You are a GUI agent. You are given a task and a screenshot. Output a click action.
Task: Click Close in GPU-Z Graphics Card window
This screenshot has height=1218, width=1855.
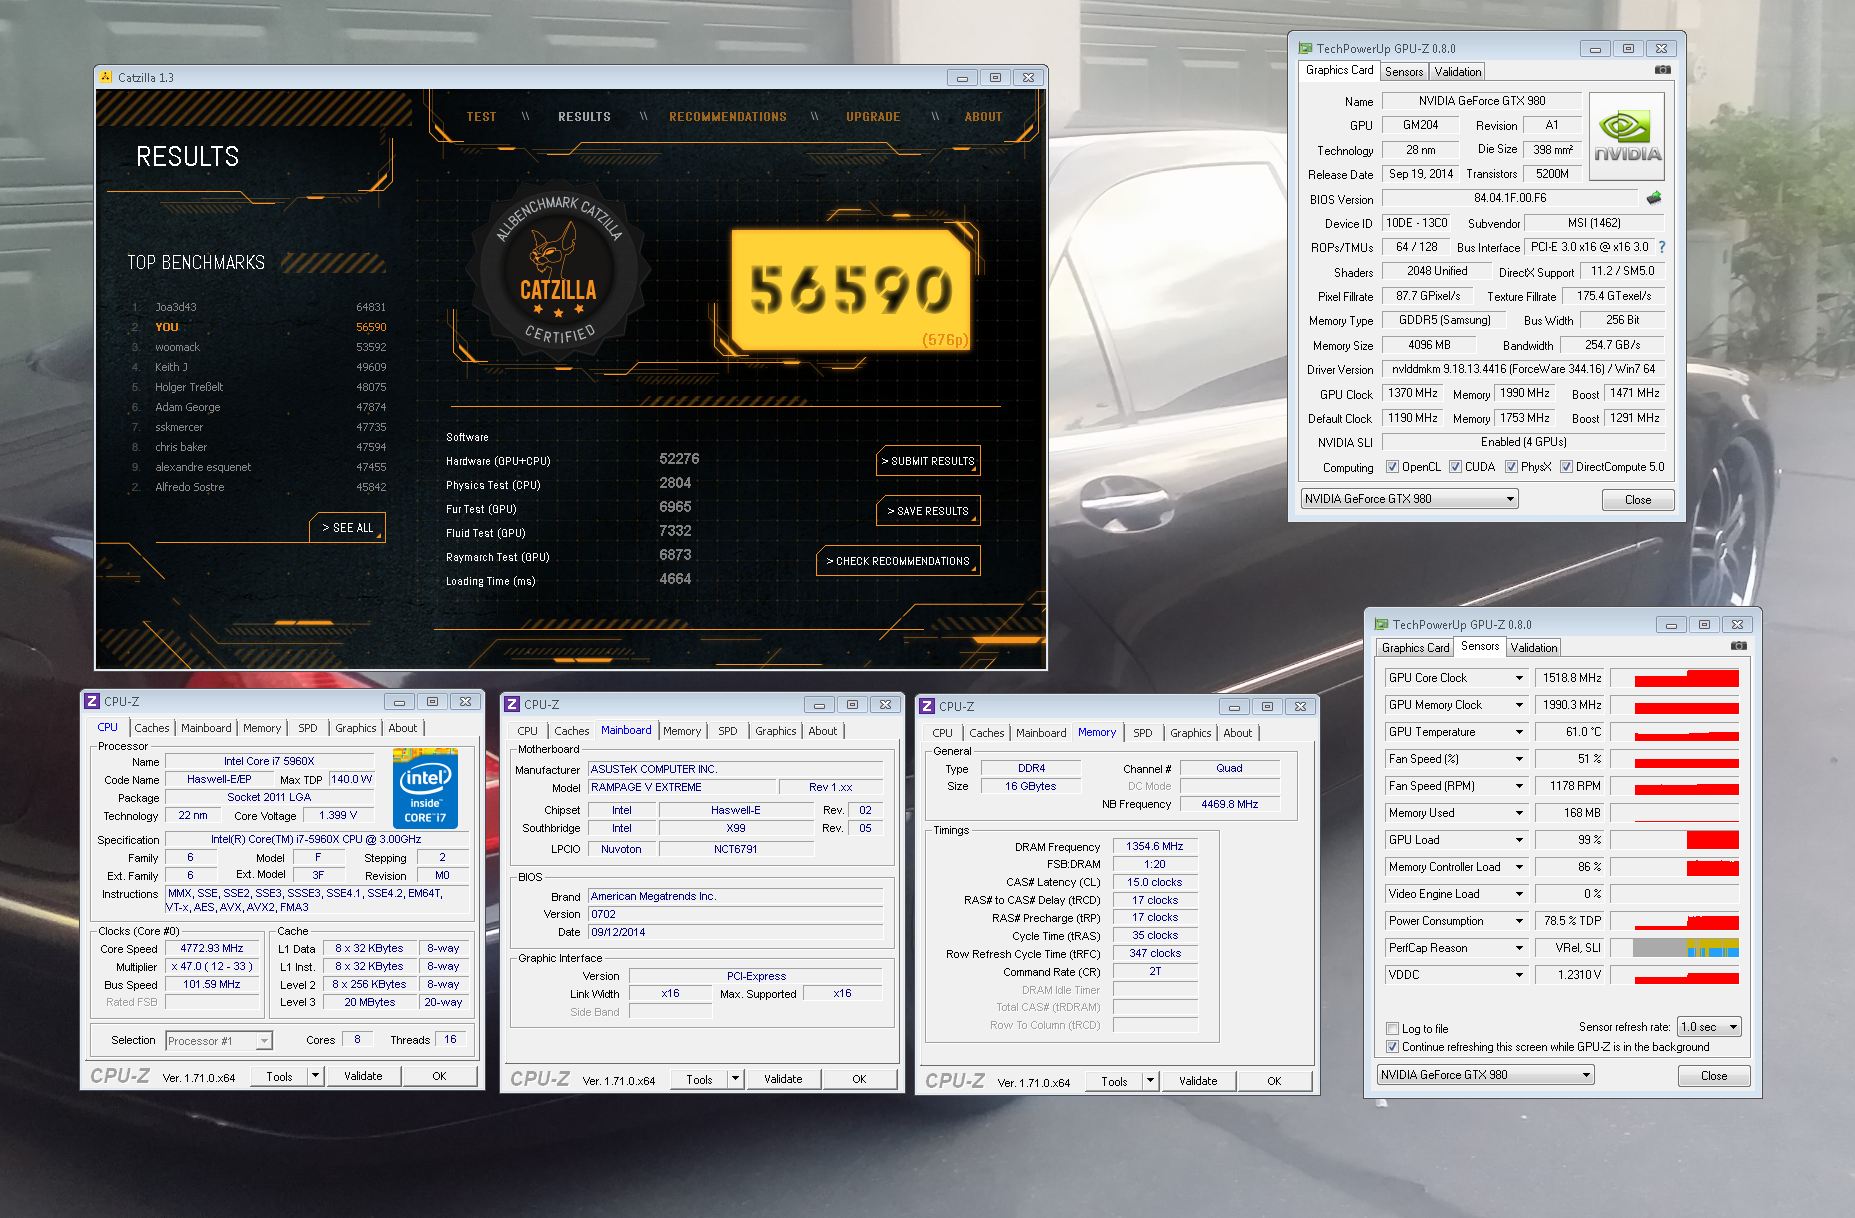coord(1638,500)
